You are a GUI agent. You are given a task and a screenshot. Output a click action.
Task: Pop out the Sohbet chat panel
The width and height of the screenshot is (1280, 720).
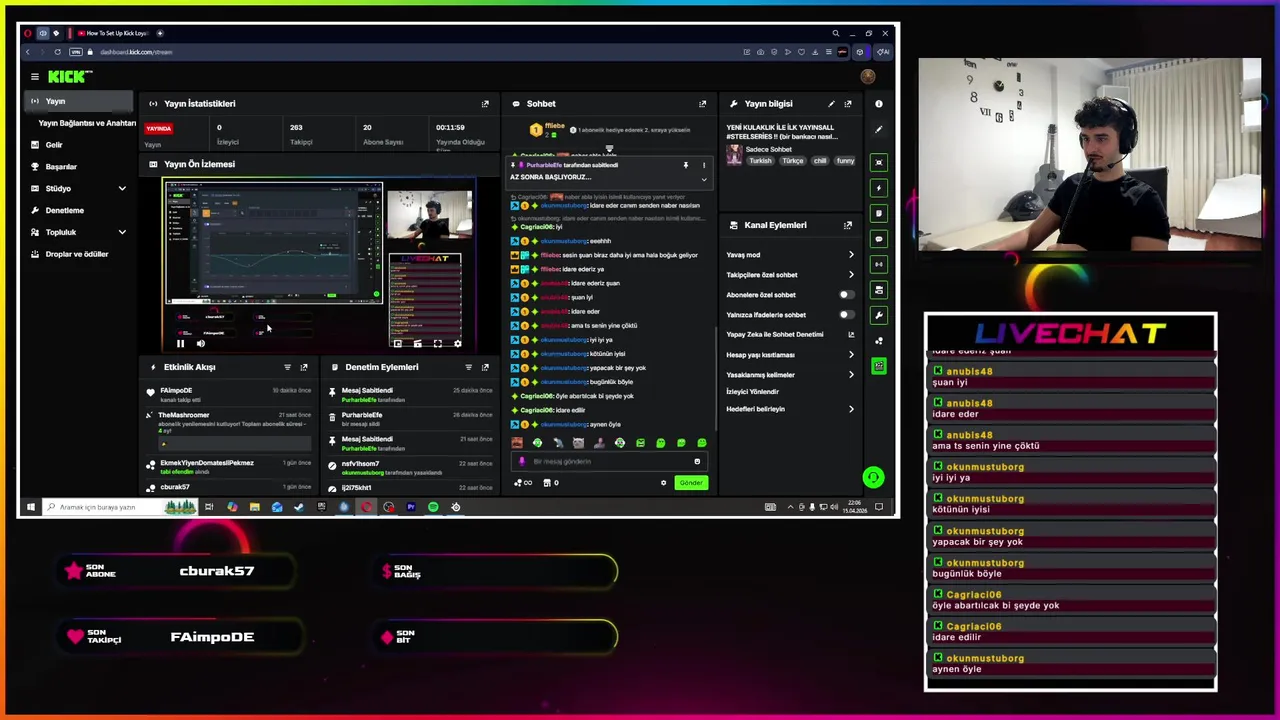pos(702,104)
